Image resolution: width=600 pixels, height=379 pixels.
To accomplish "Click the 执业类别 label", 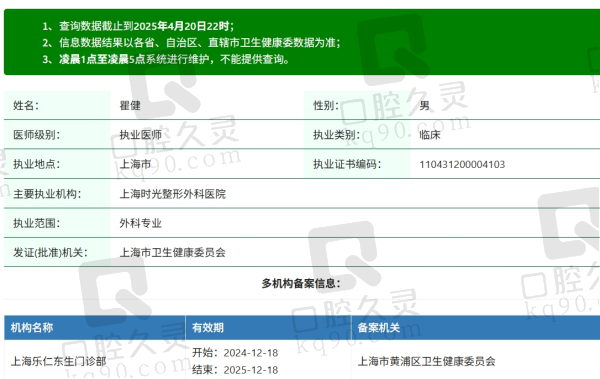I will point(336,135).
